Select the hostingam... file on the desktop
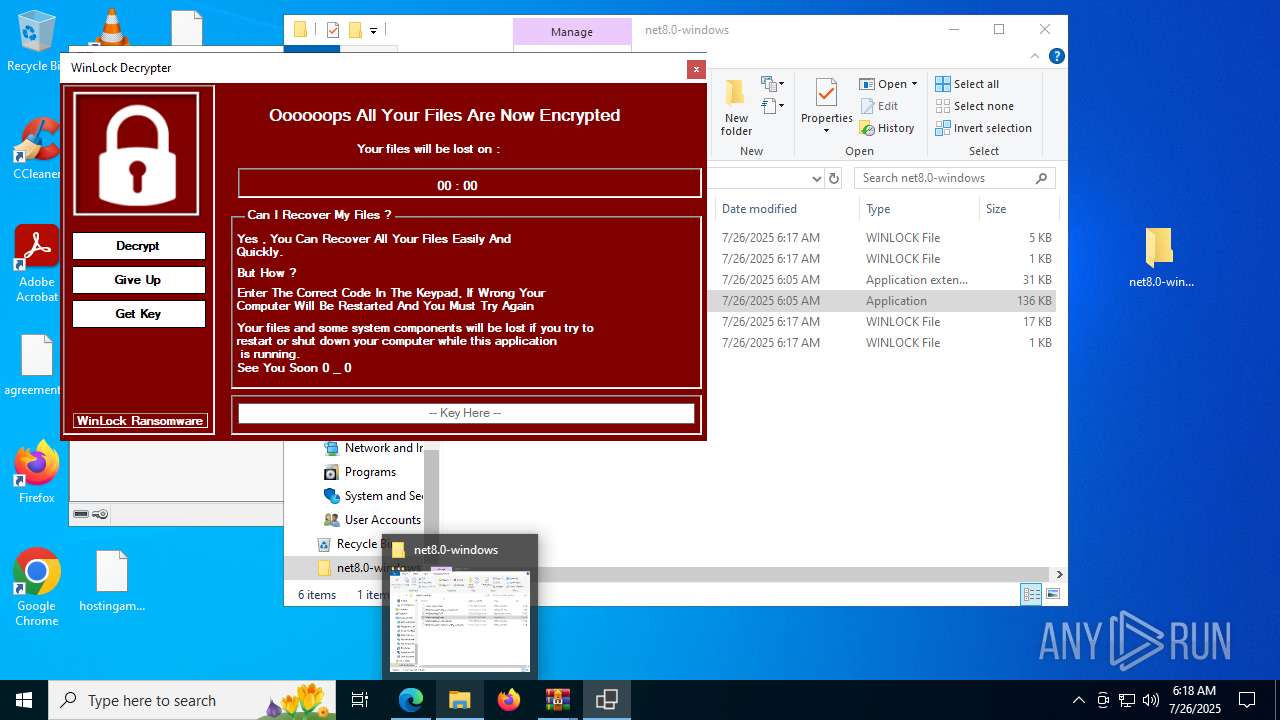 click(112, 581)
